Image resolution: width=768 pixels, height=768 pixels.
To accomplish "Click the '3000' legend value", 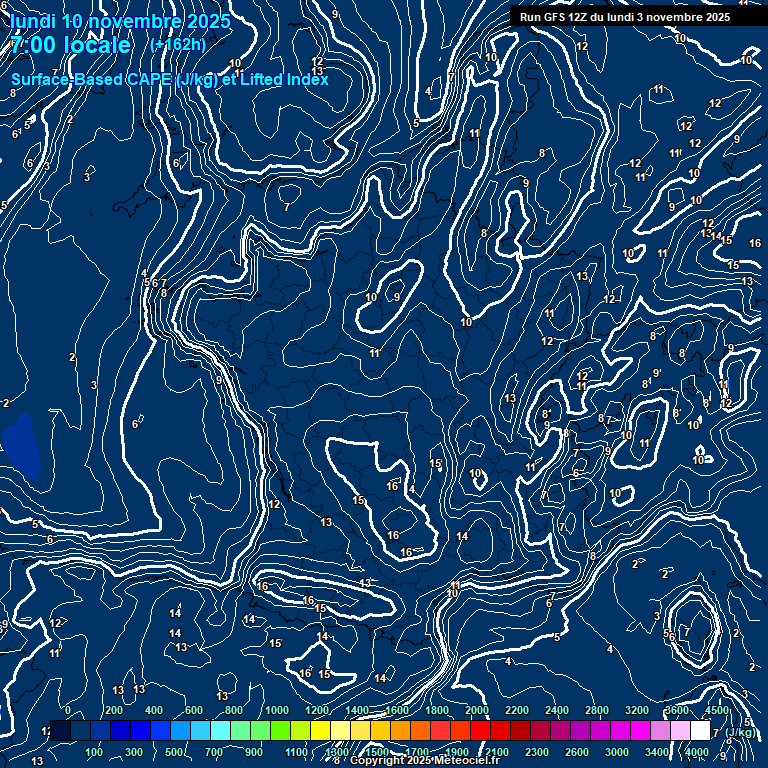I will coord(617,752).
